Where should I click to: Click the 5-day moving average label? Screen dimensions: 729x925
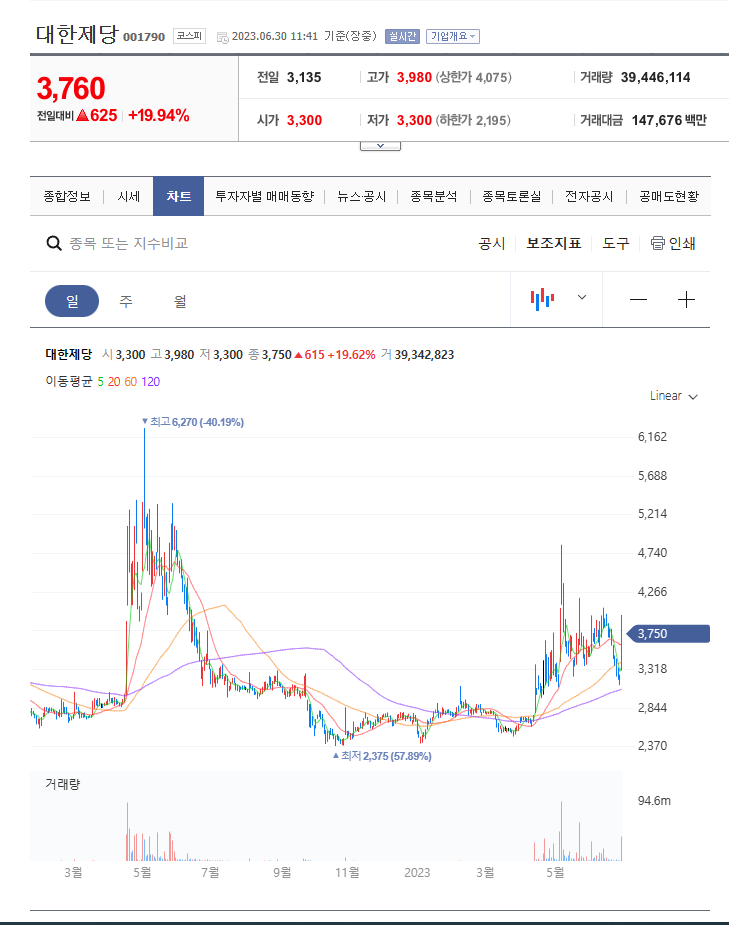(100, 382)
